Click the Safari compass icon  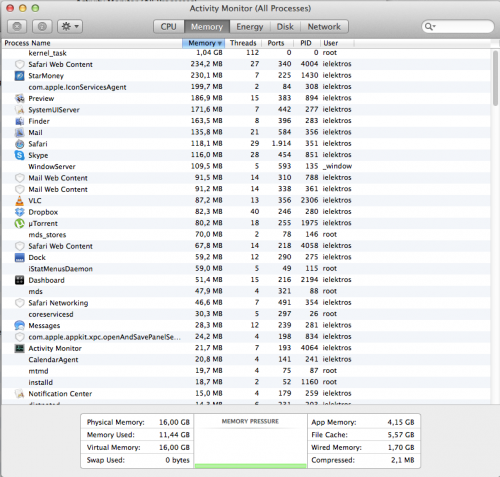[x=20, y=144]
